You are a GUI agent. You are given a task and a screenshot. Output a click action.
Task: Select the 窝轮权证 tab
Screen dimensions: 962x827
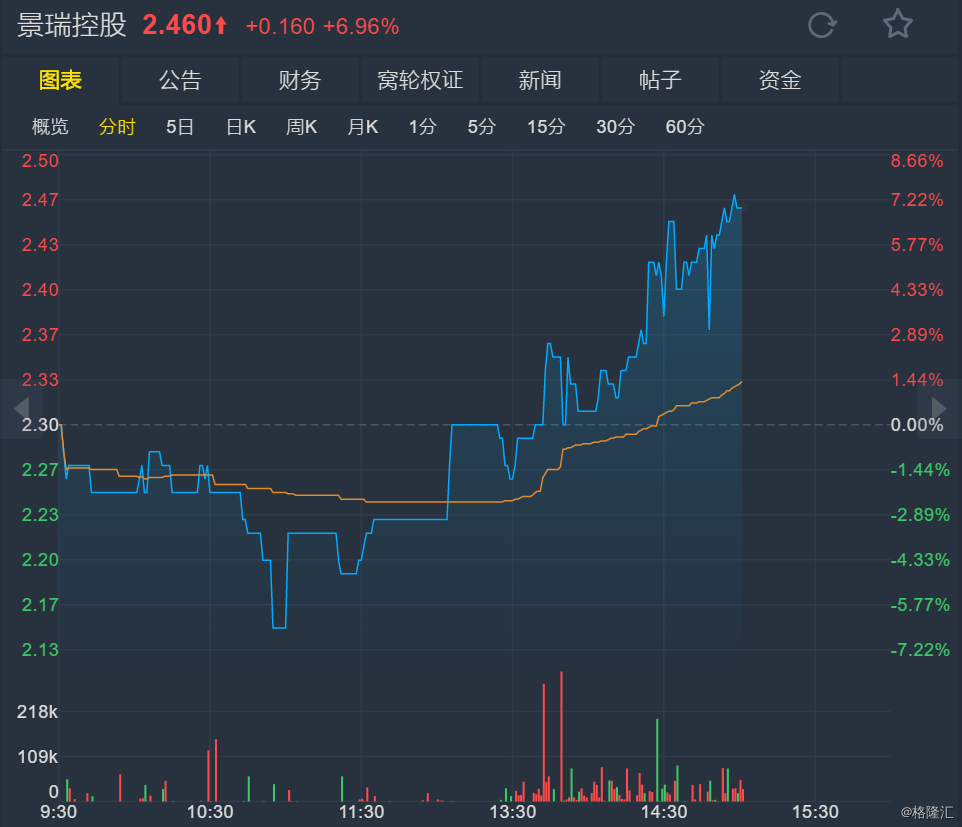click(420, 81)
